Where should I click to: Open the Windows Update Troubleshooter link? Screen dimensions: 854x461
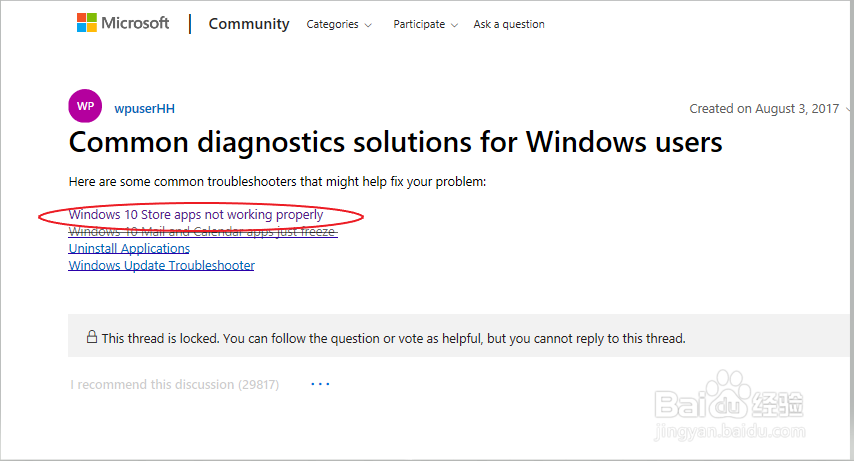(161, 265)
